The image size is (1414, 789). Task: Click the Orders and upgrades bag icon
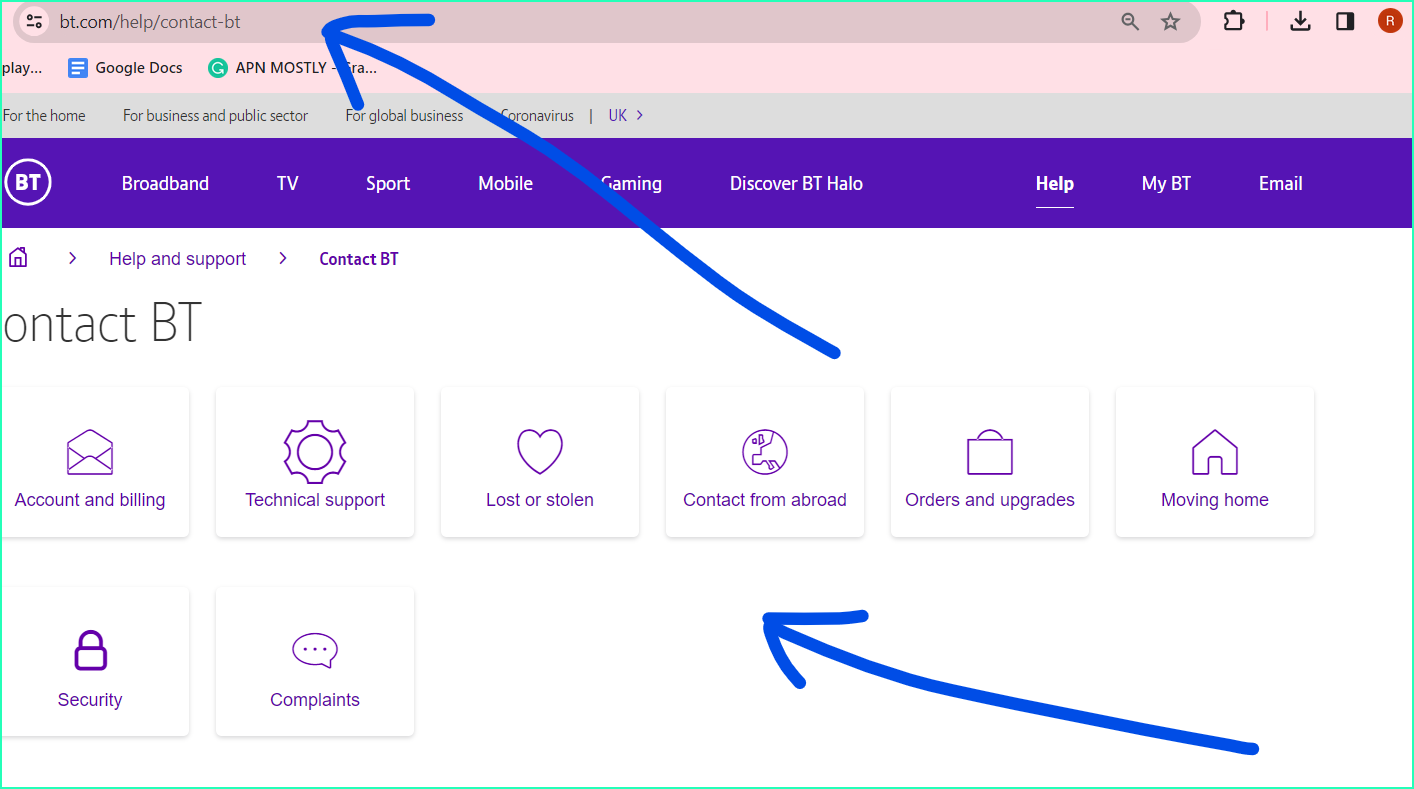(989, 451)
